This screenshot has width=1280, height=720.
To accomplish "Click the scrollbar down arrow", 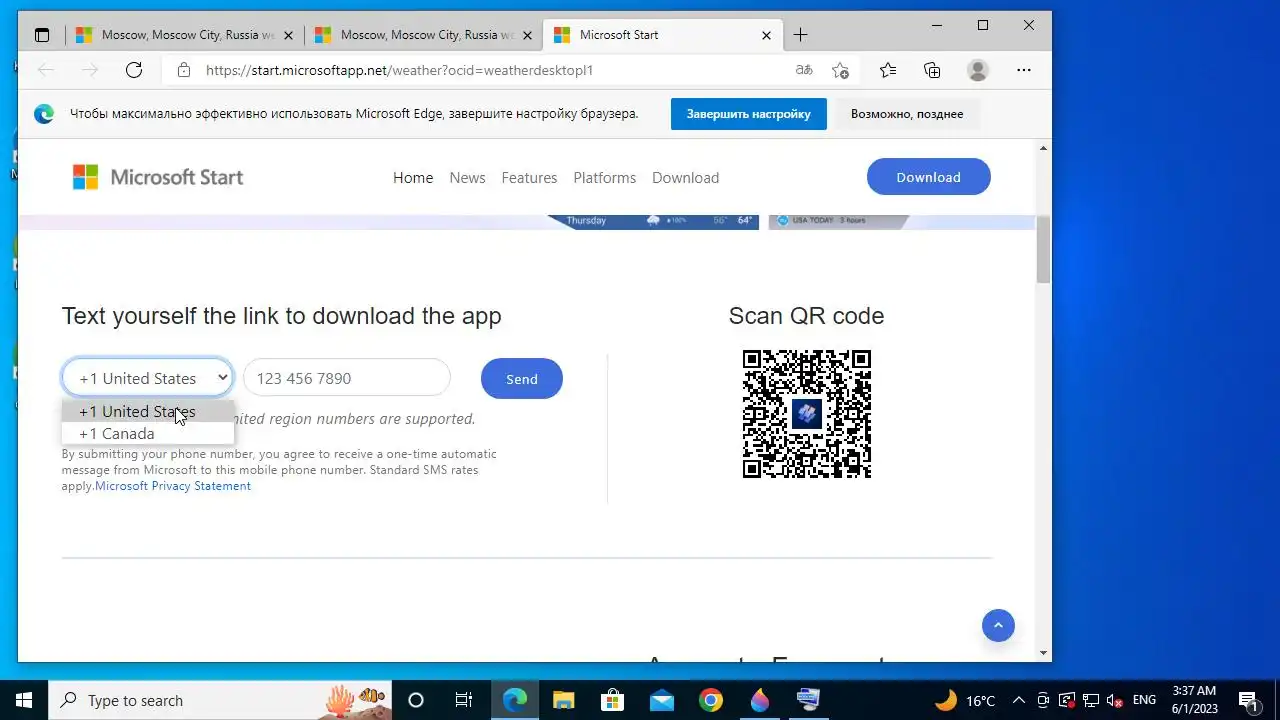I will tap(1043, 653).
